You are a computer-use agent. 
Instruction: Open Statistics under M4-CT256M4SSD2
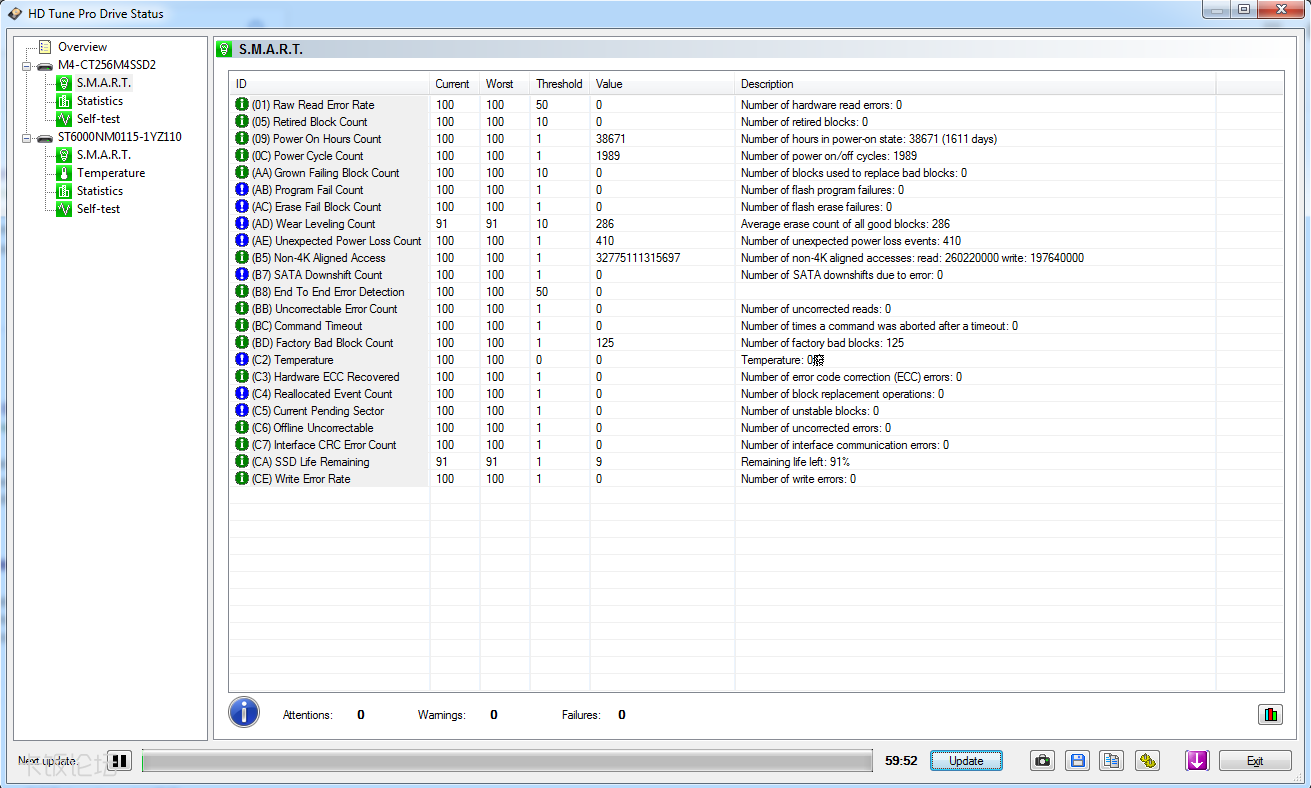(x=100, y=101)
